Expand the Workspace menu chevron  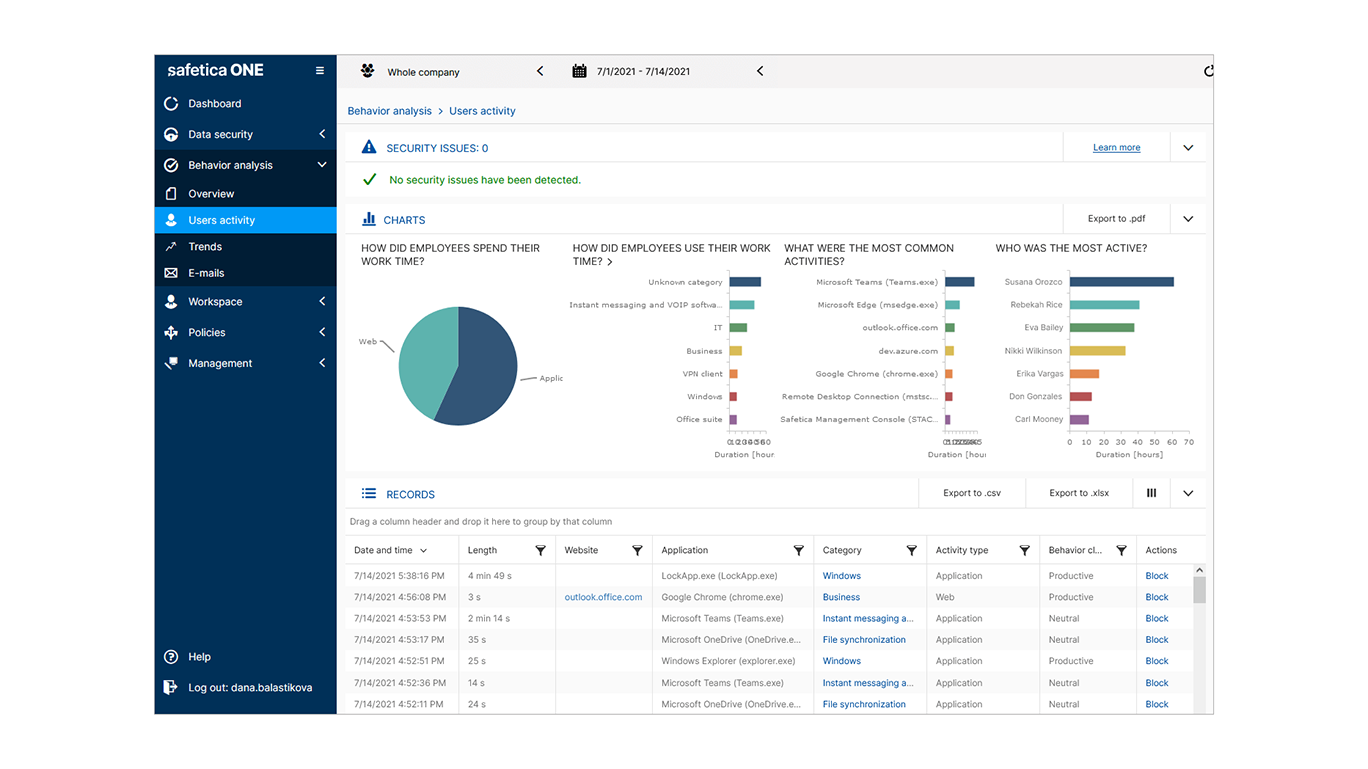(x=322, y=301)
